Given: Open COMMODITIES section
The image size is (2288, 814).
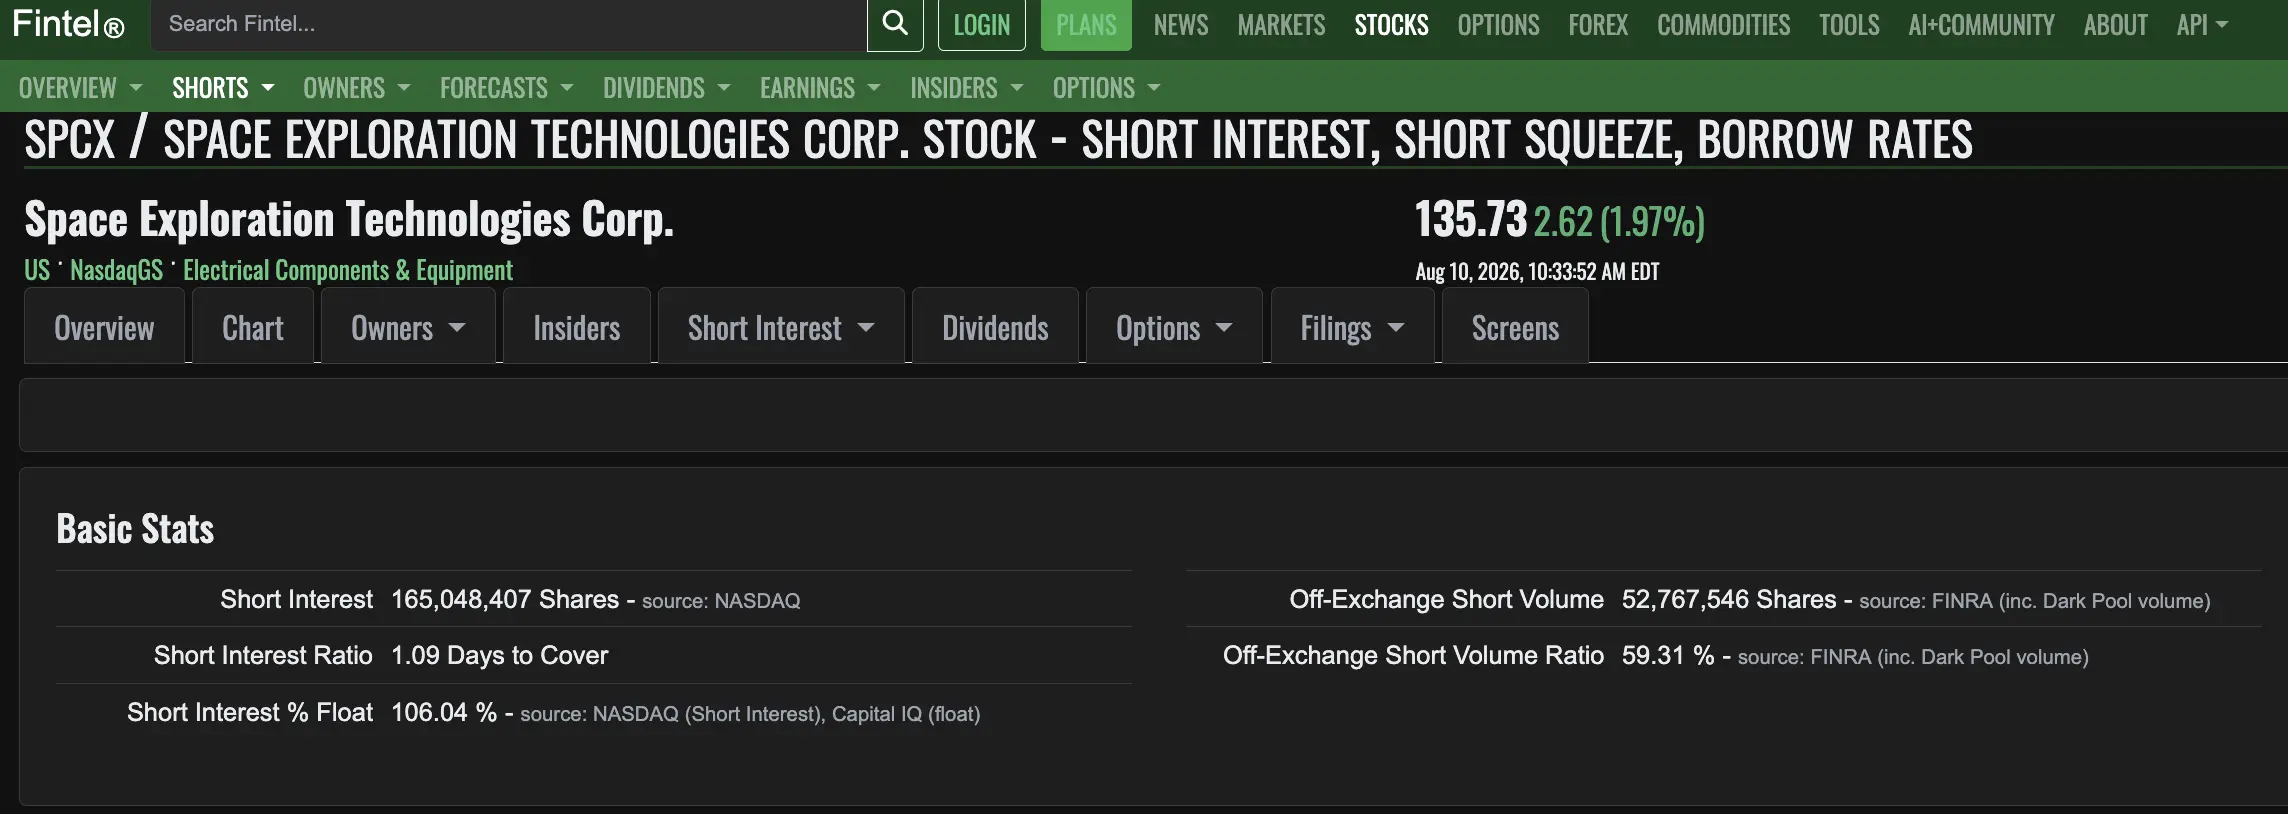Looking at the screenshot, I should pos(1723,25).
